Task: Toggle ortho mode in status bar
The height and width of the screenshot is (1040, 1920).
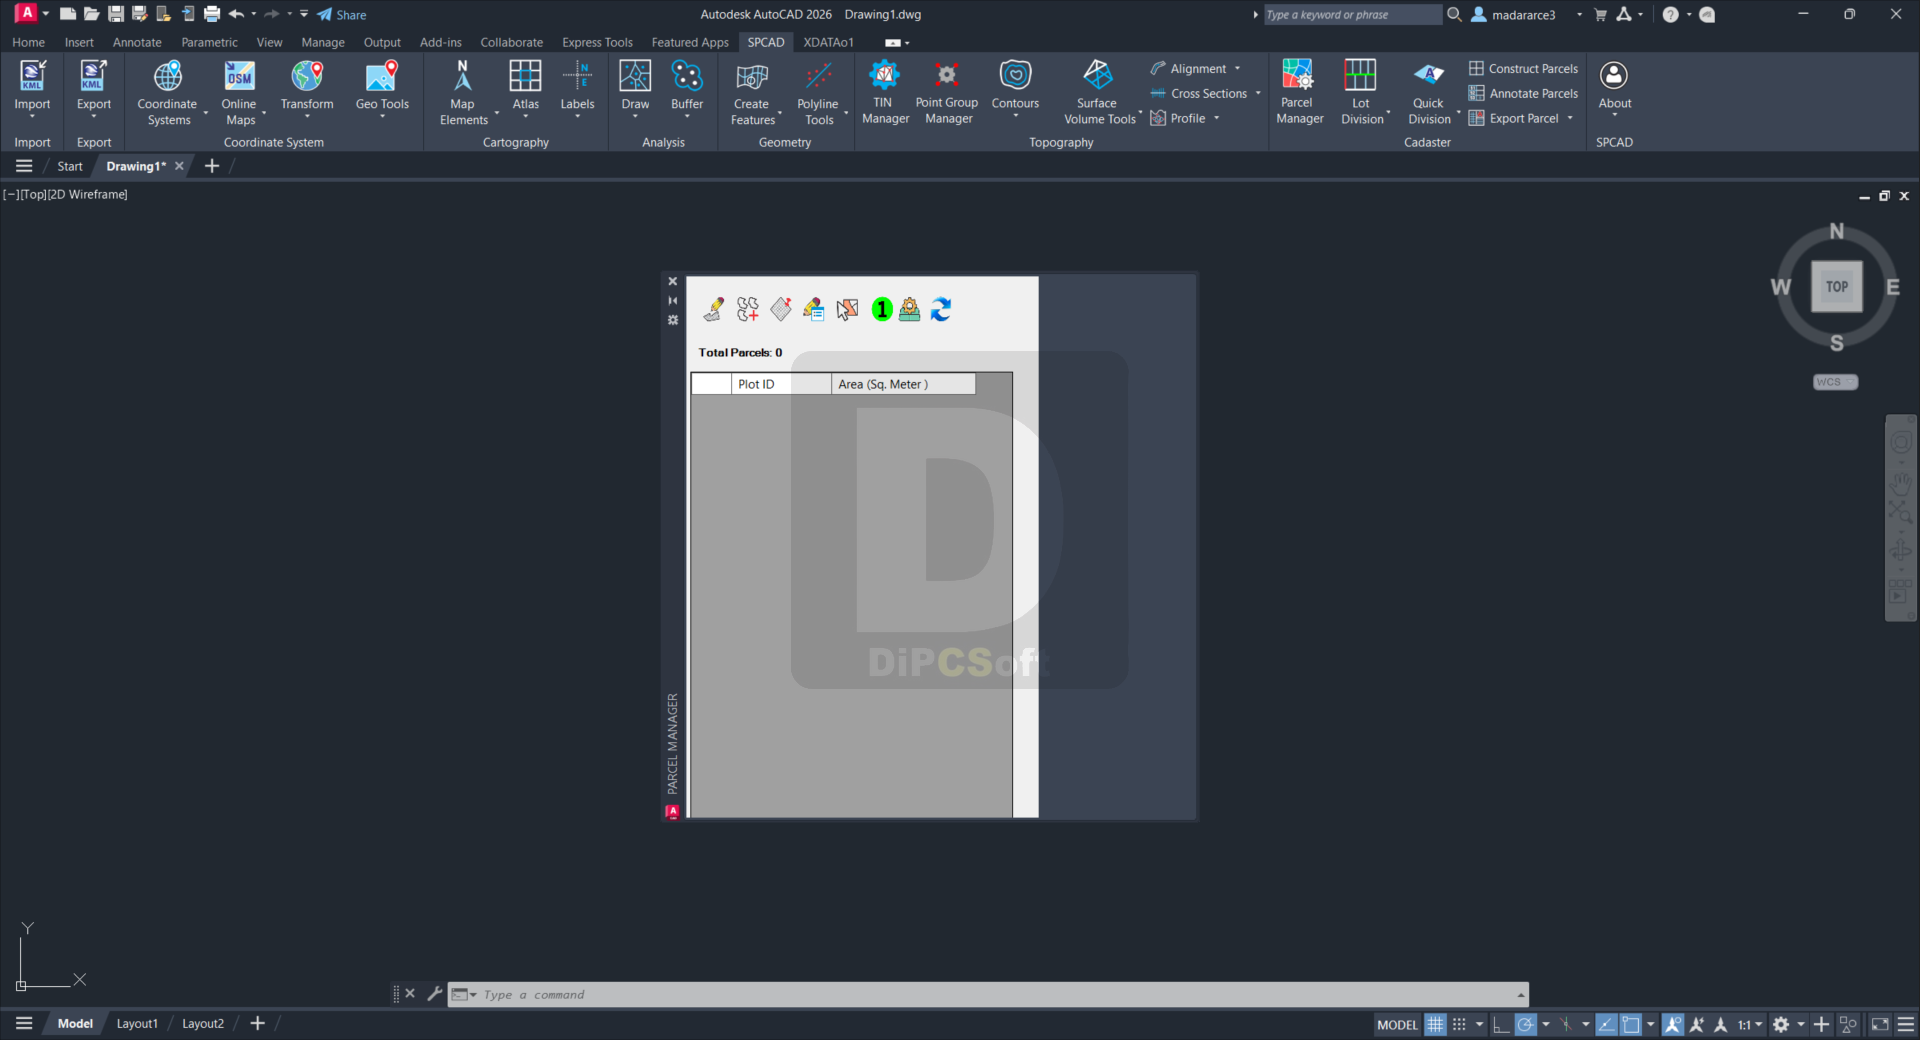Action: point(1501,1024)
